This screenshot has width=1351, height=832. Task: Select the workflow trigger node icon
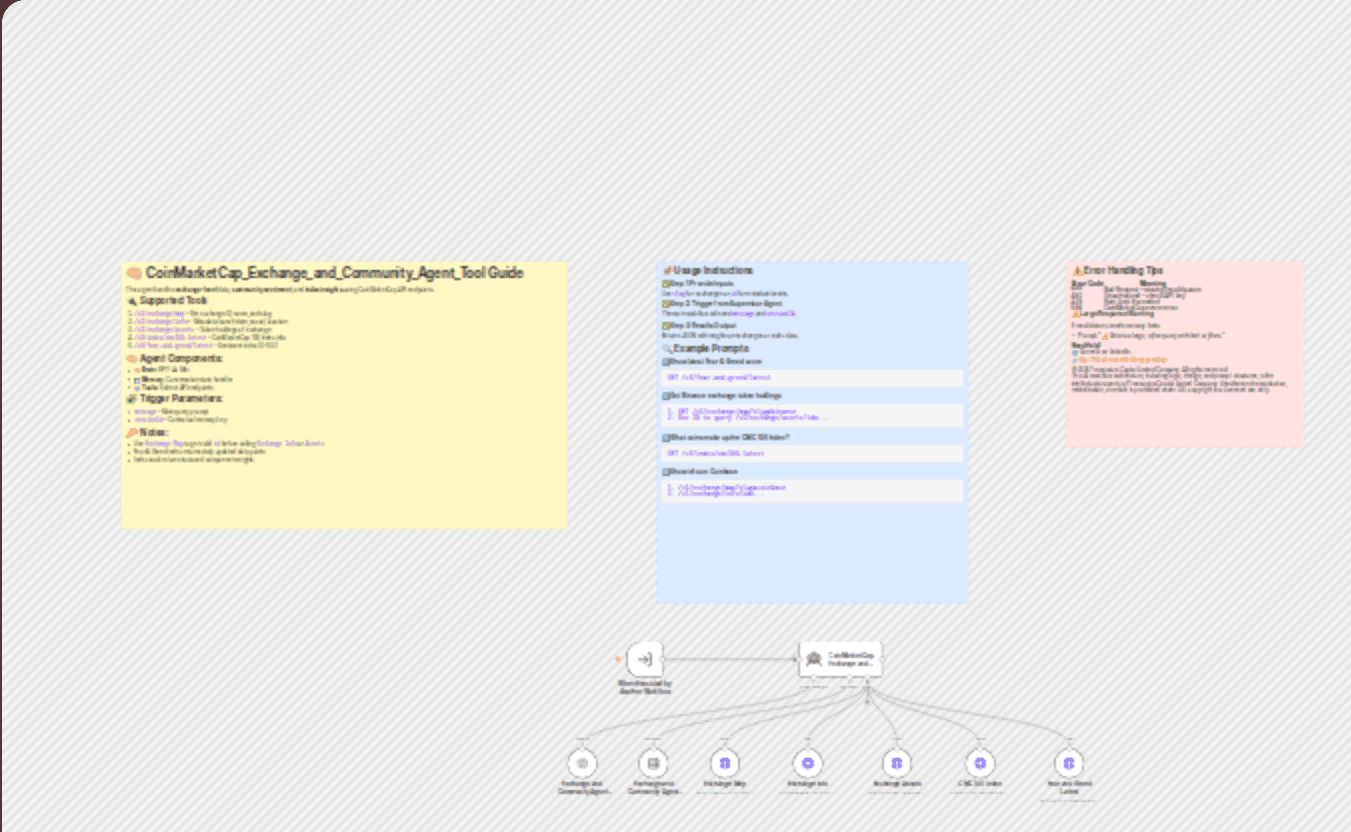[645, 660]
